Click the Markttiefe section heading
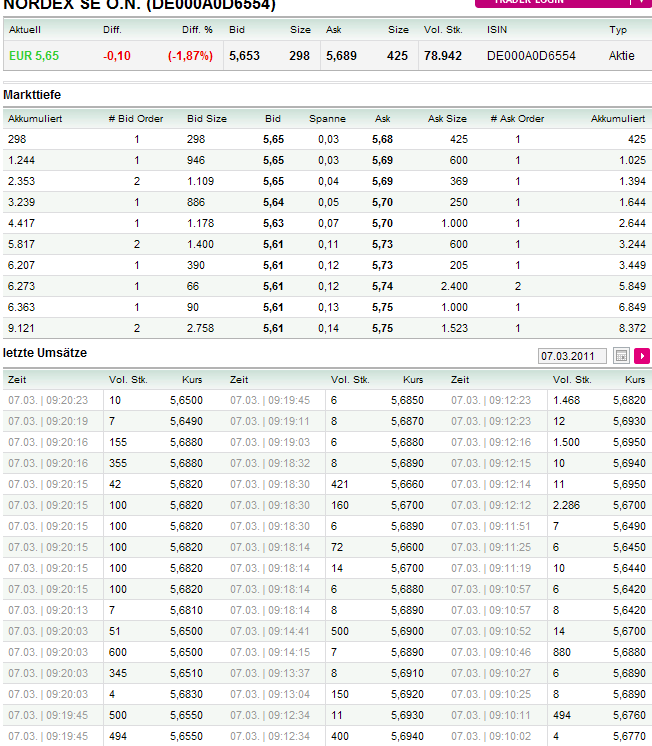 coord(32,95)
